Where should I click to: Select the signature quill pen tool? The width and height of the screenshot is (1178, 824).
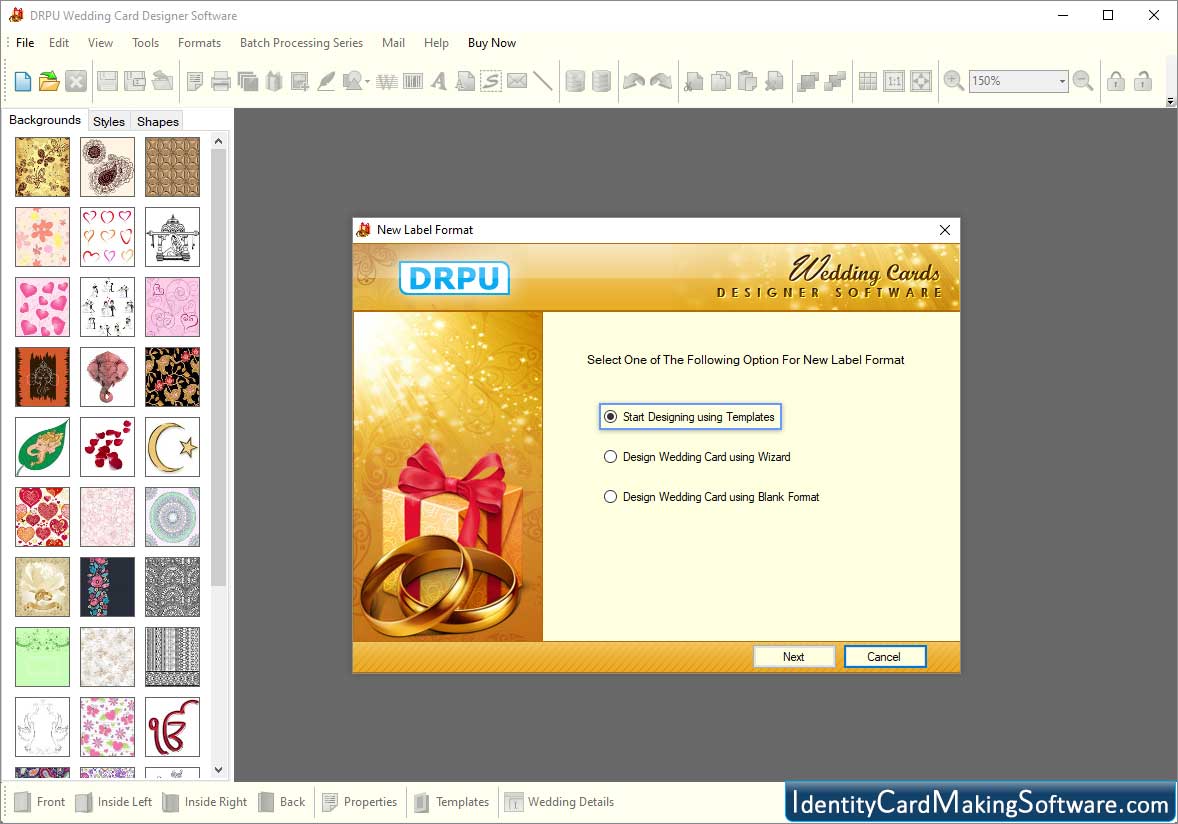pyautogui.click(x=326, y=81)
